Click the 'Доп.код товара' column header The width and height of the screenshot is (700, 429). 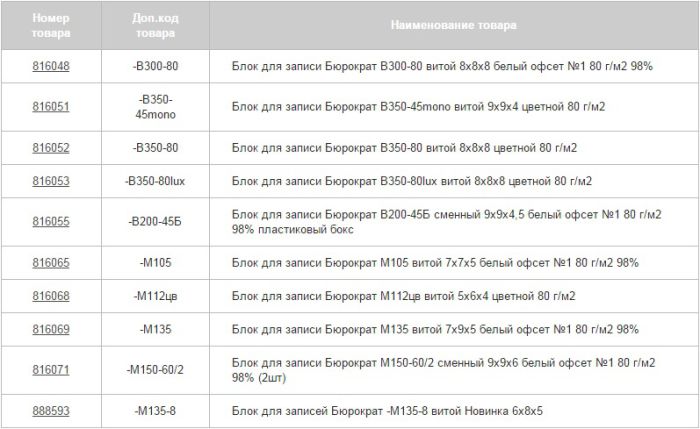155,25
